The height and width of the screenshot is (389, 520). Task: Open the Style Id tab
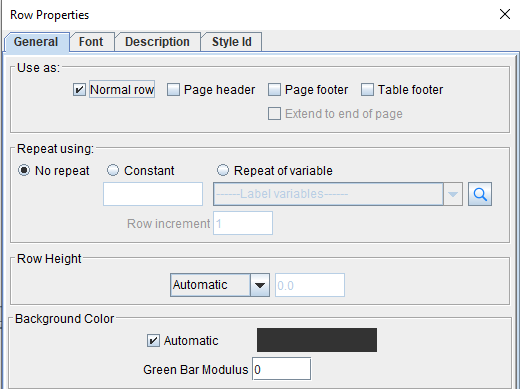tap(232, 42)
